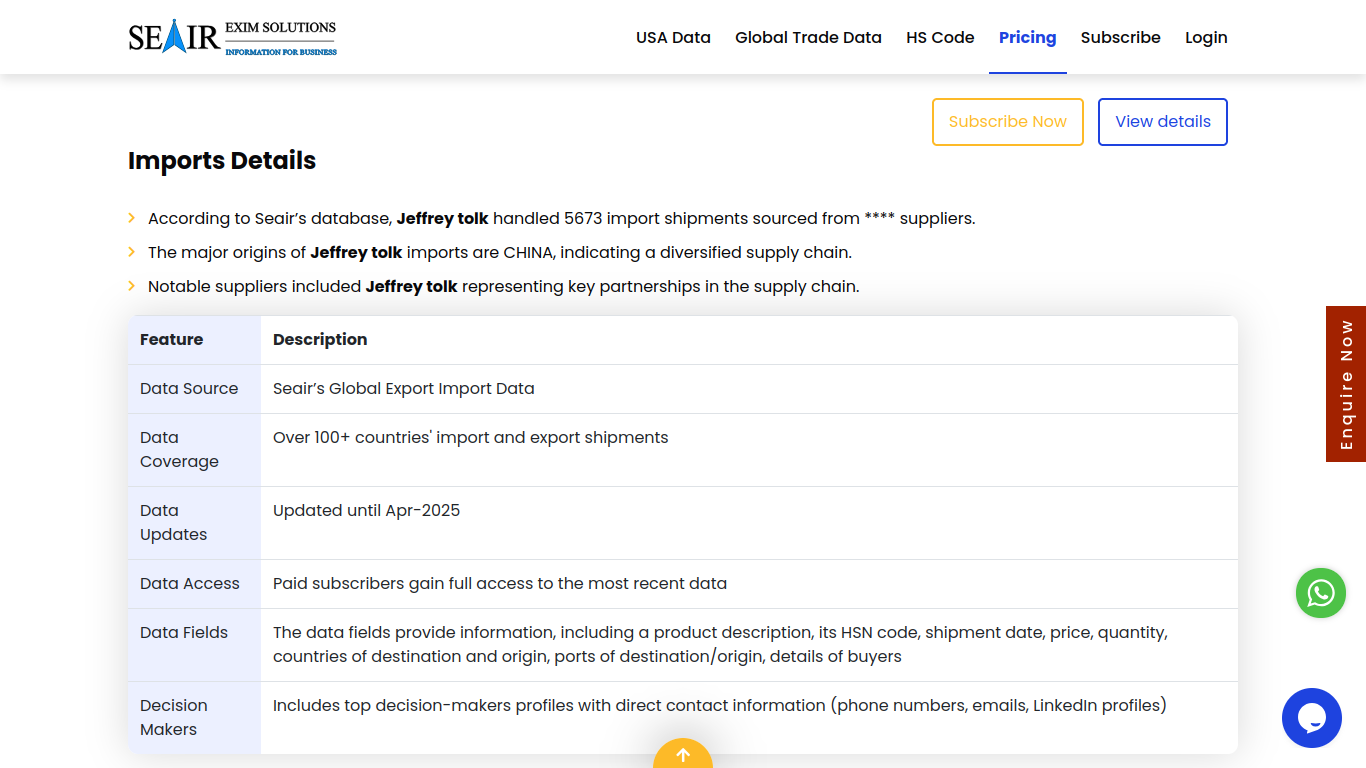The height and width of the screenshot is (768, 1366).
Task: Click the Notable suppliers line
Action: (x=503, y=286)
